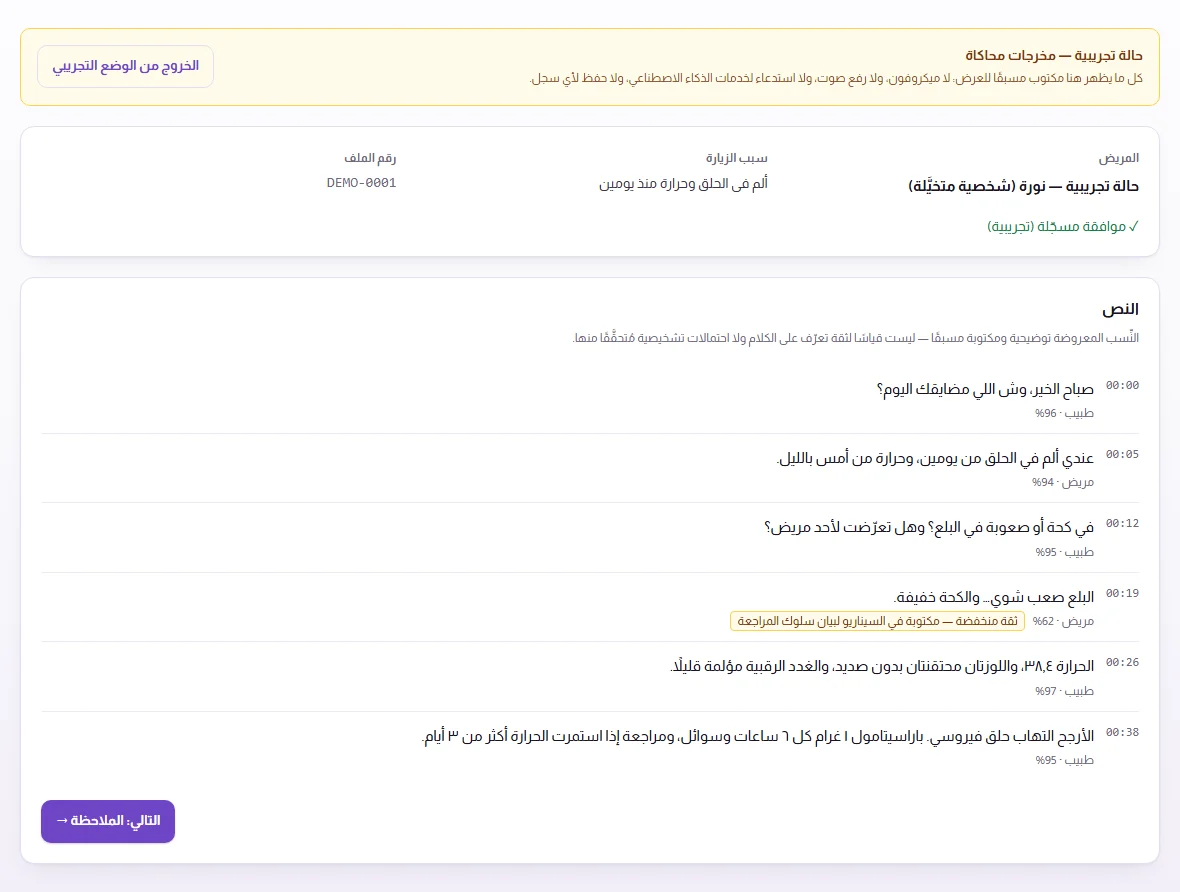Click the 'رقم الملف' label
Screen dimensions: 1180x892
370,158
